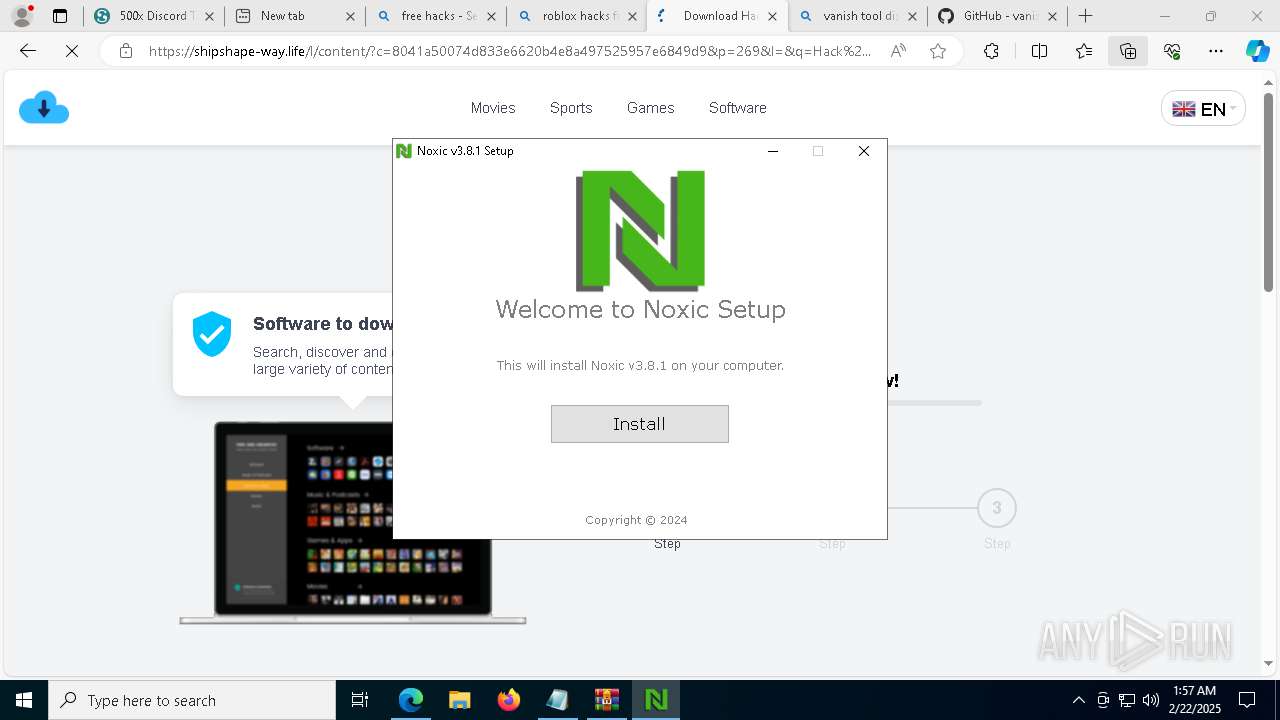
Task: Open the volume control tray icon
Action: click(1150, 700)
